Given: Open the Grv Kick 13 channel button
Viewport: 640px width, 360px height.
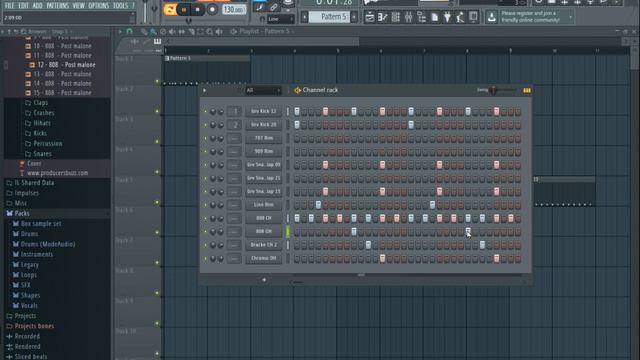Looking at the screenshot, I should [263, 111].
